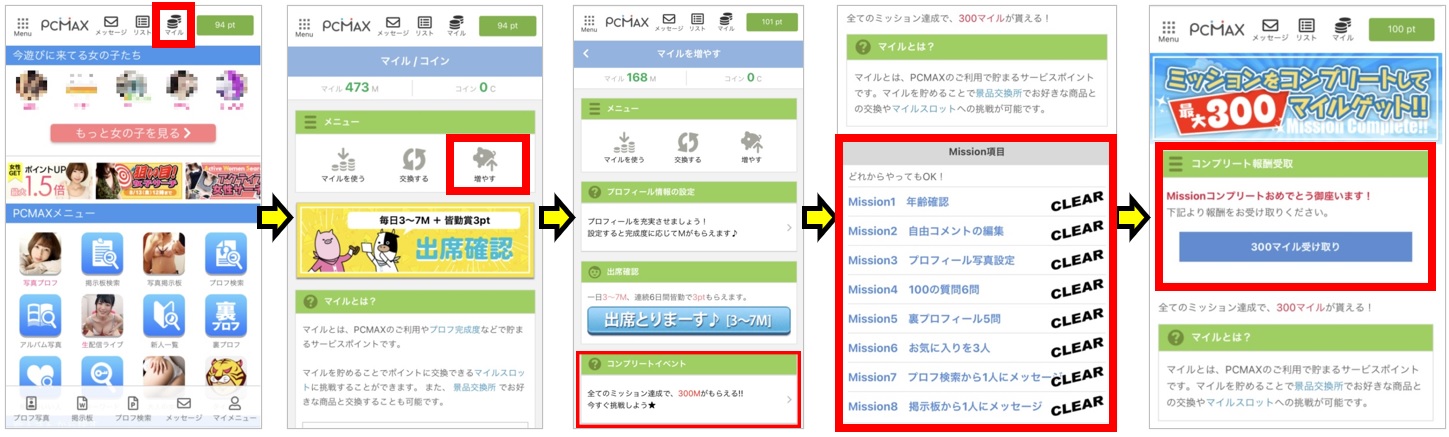Open 掲示板検索 icon in PCMAXメニュー
Screen dimensions: 1449x437
(x=101, y=259)
